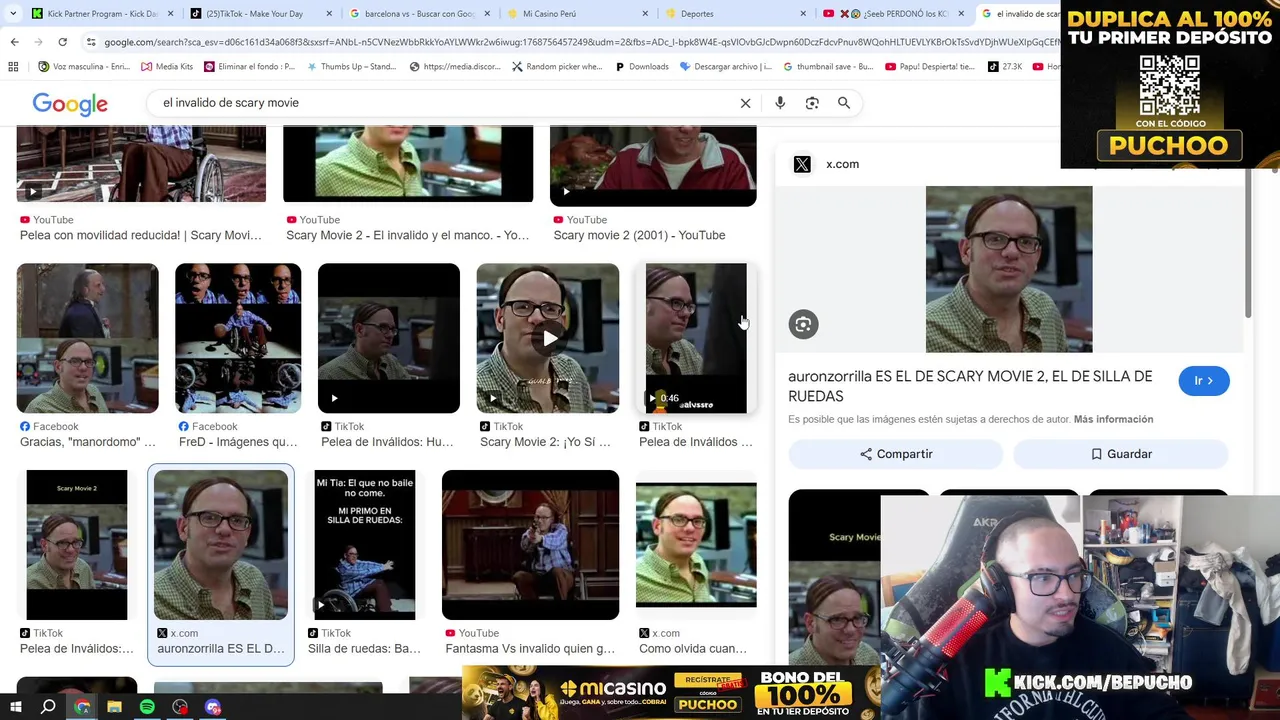Viewport: 1280px width, 720px height.
Task: Open the thumbnail save bookmark
Action: pos(828,67)
